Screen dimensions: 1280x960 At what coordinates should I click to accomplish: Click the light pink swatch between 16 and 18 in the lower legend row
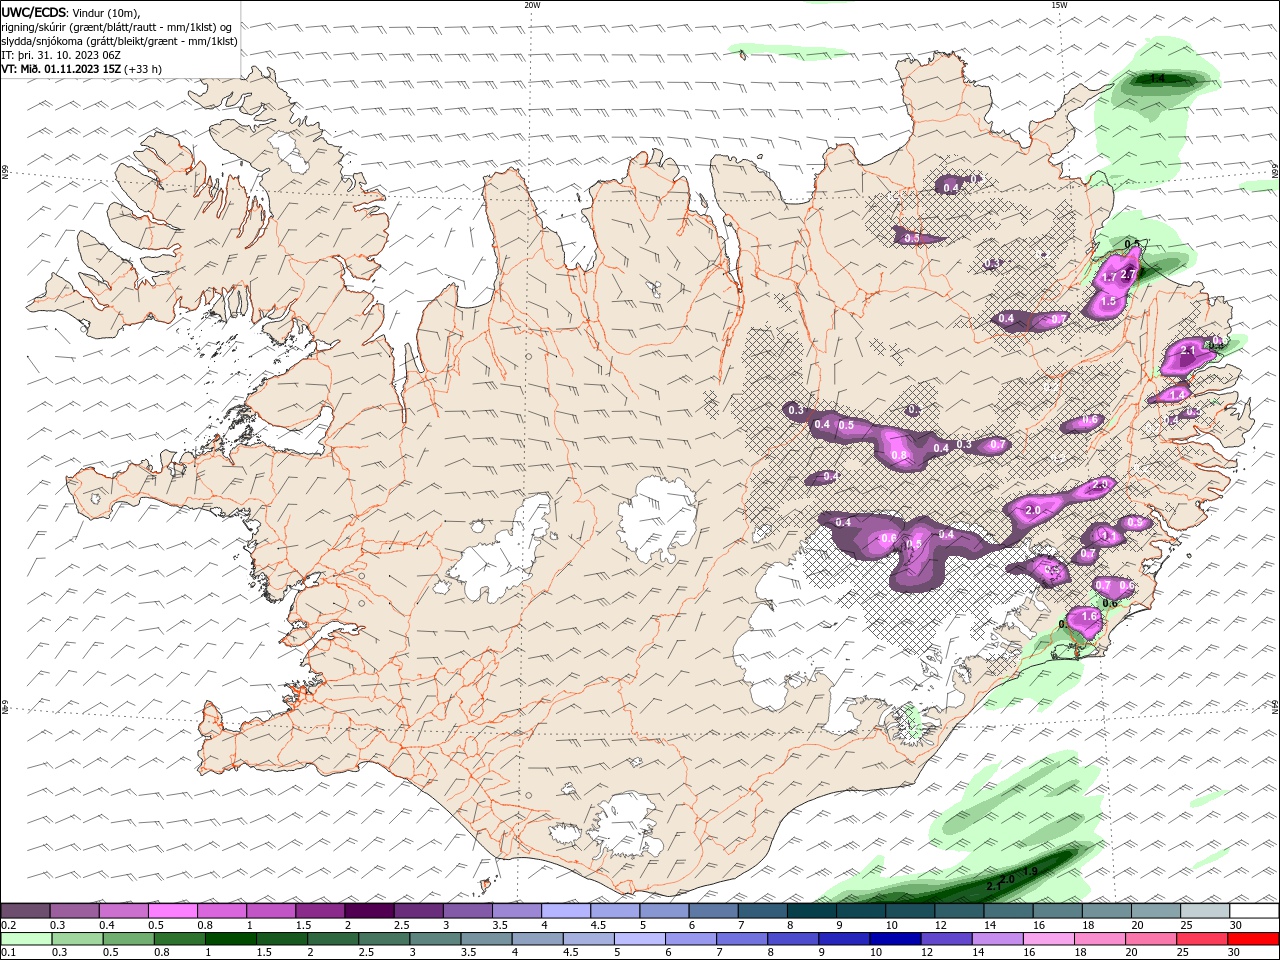point(1048,939)
